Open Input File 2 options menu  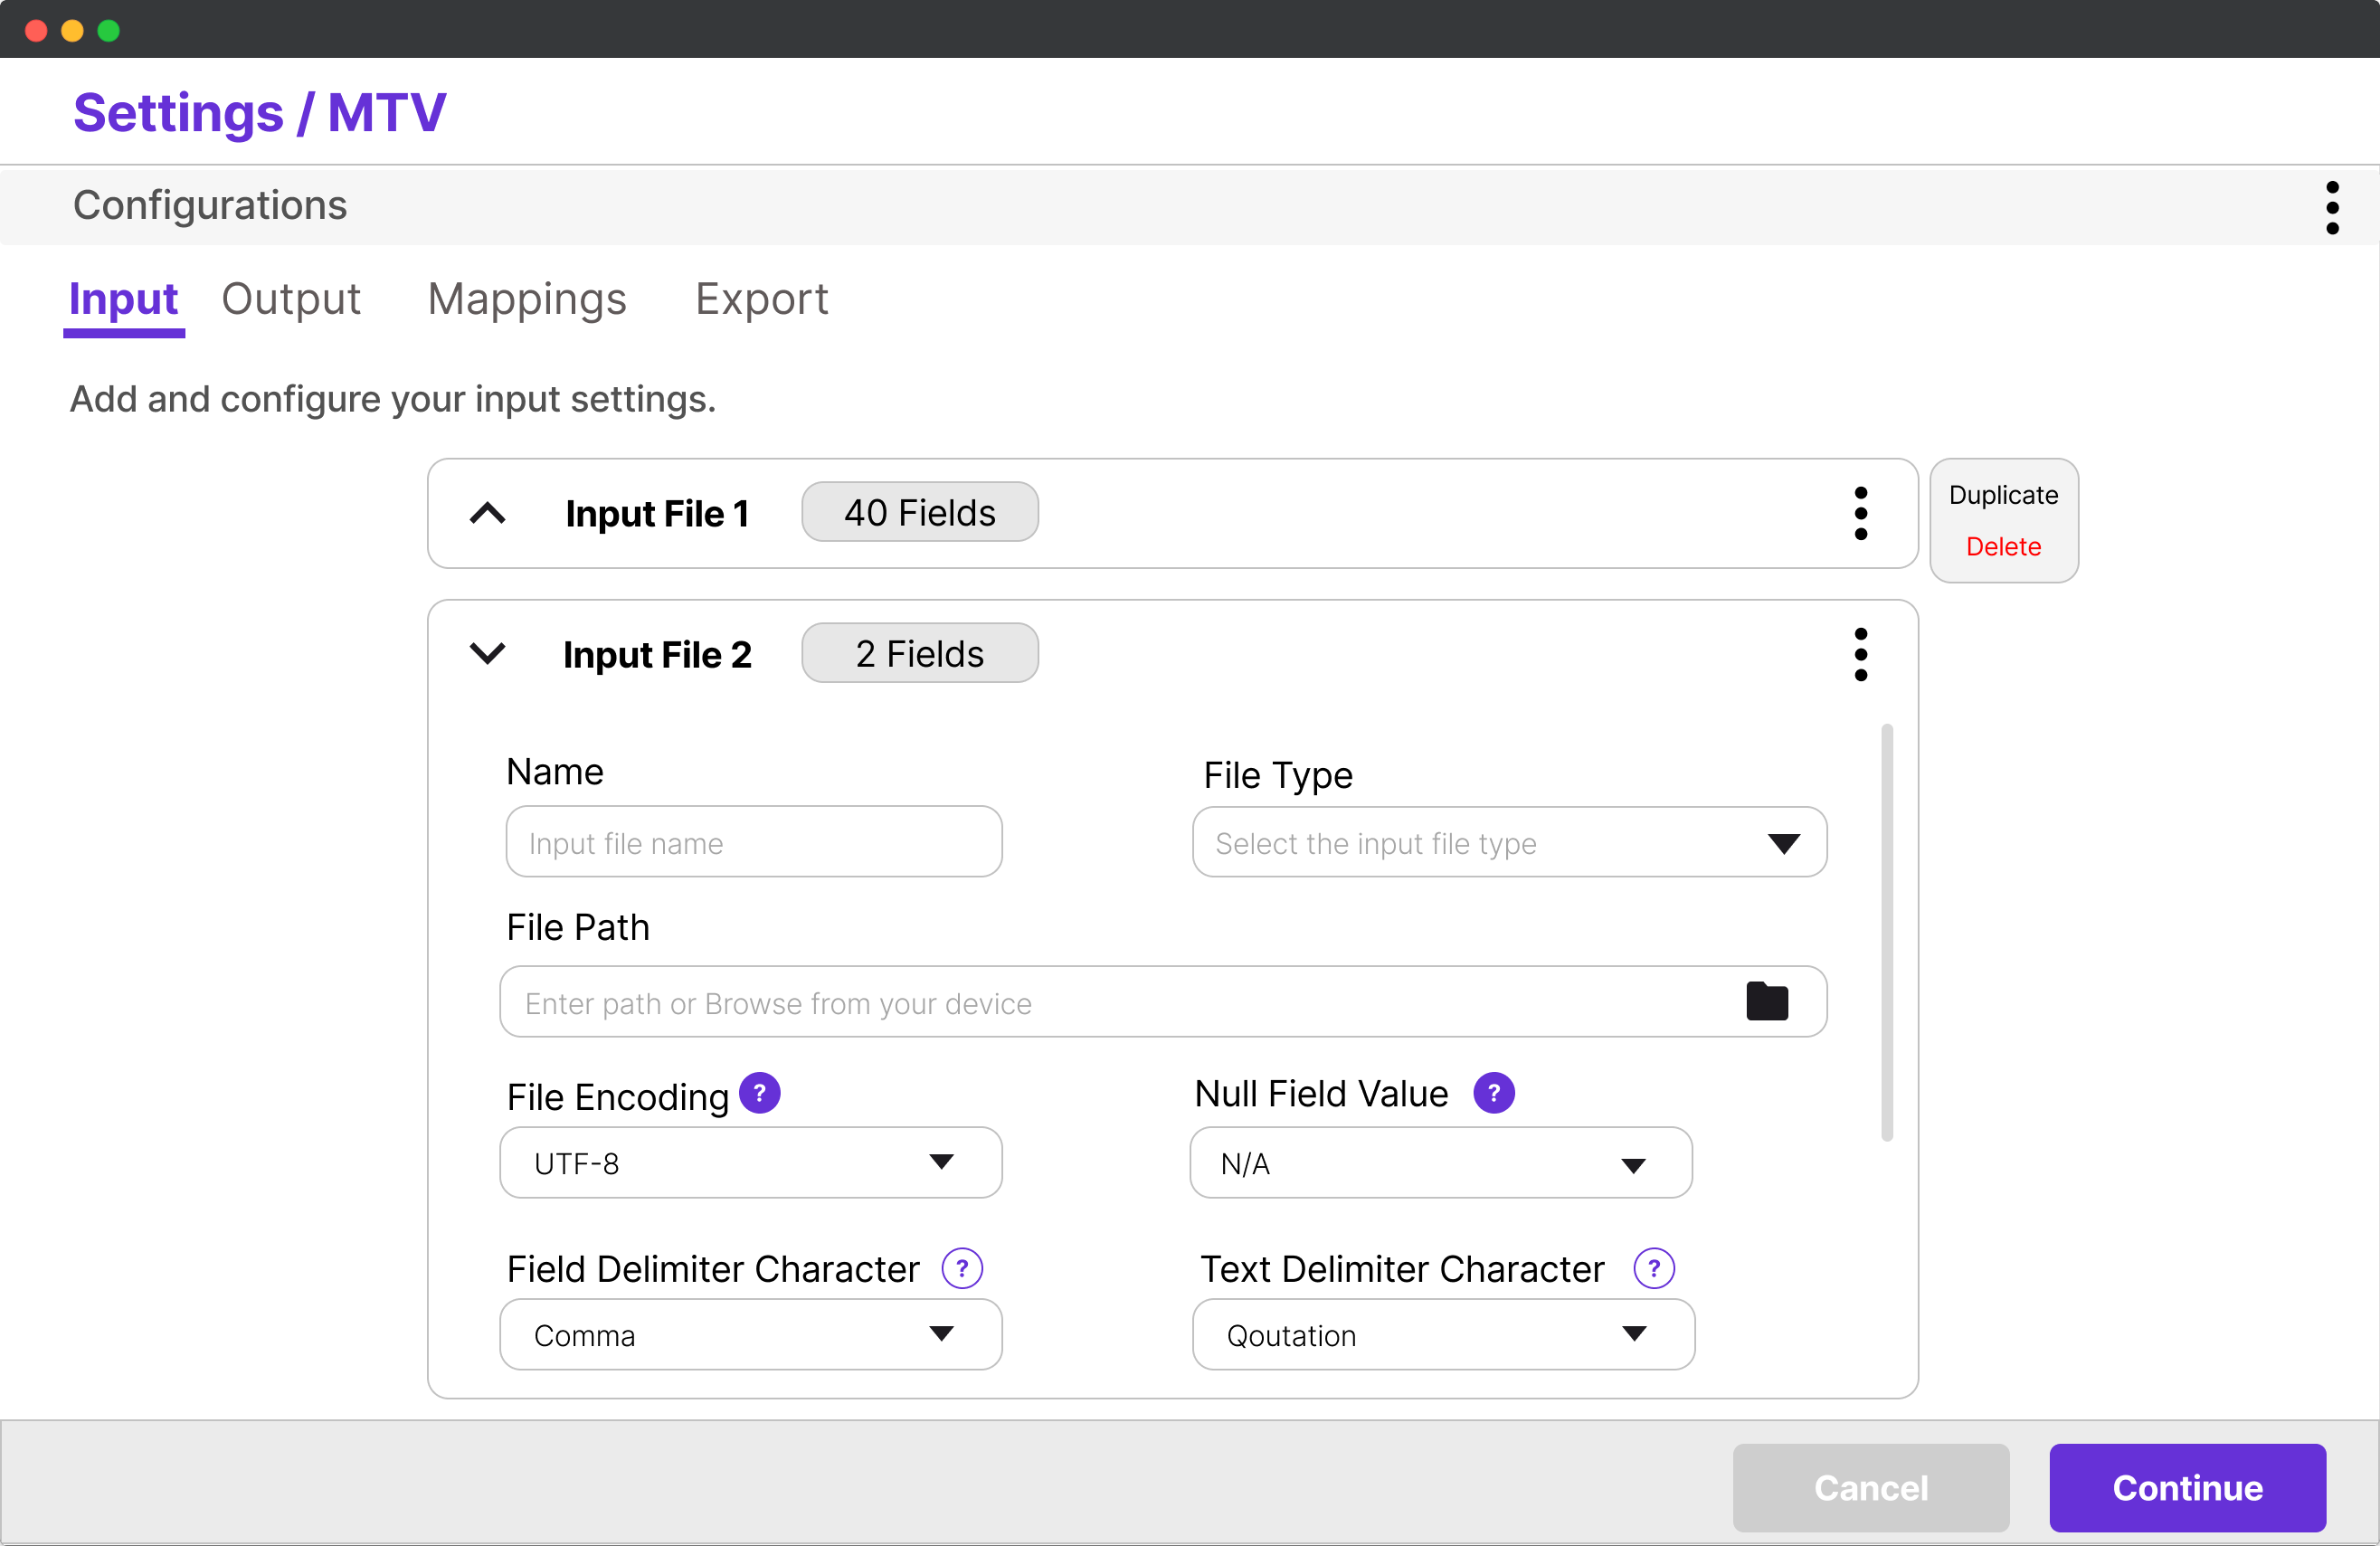pos(1860,655)
